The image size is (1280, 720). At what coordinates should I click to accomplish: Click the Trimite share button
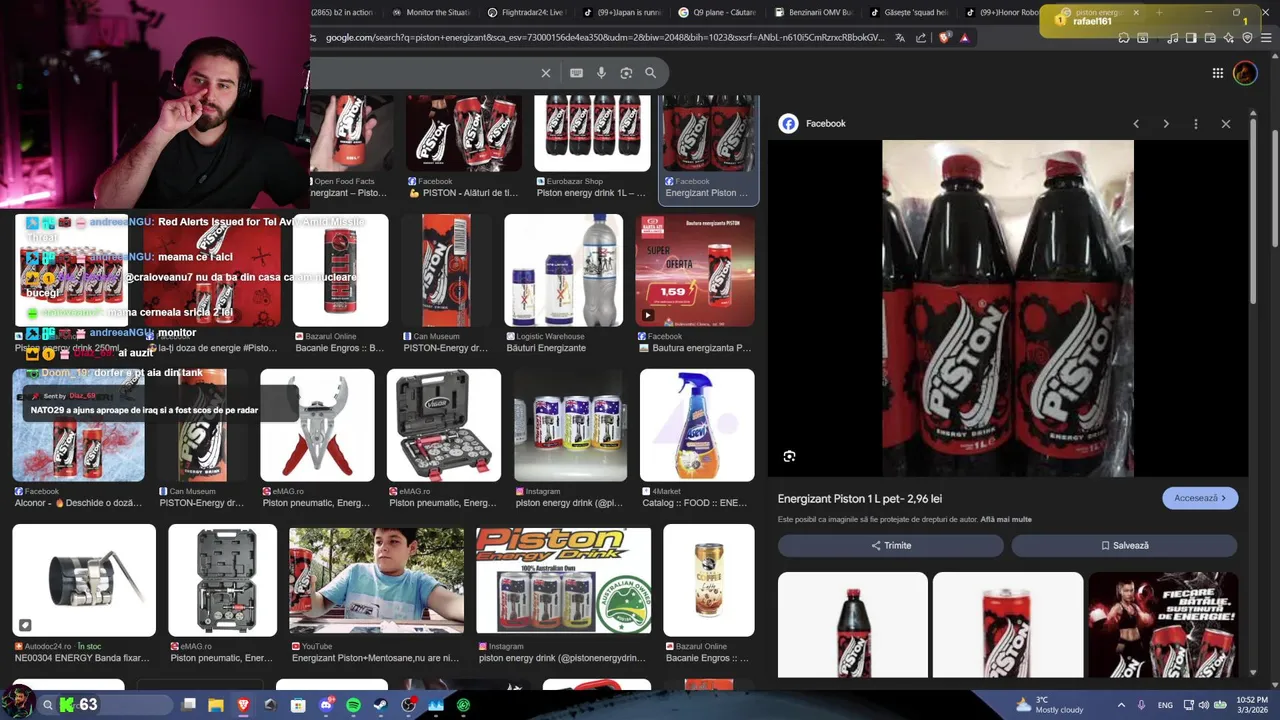point(891,545)
